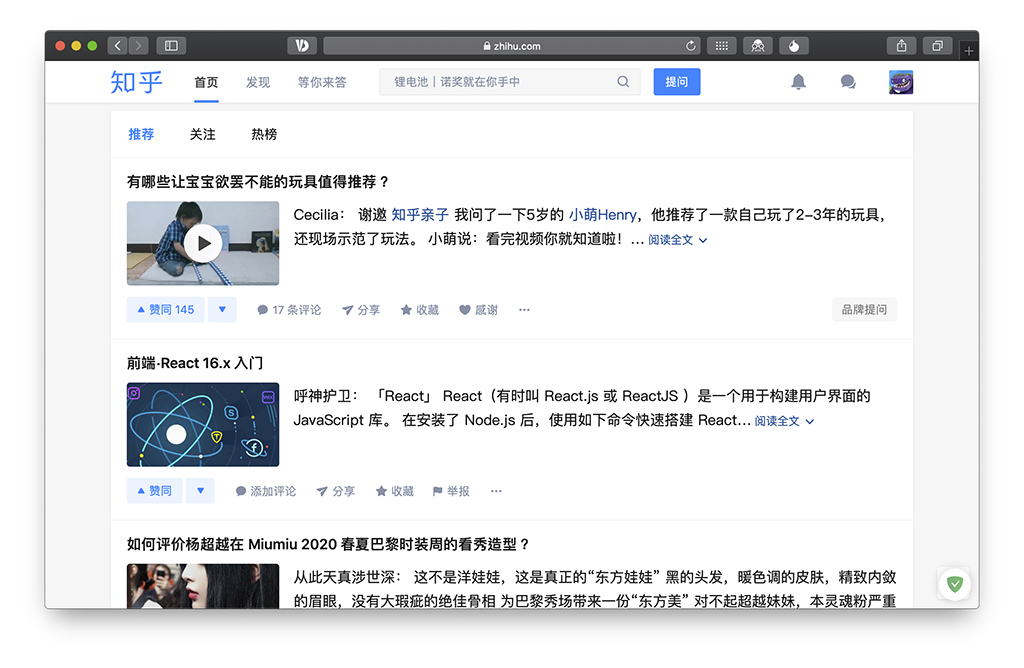Viewport: 1024px width, 668px height.
Task: Open question 有哪些让宝宝欲罢不能的玩具值得推荐
Action: (258, 182)
